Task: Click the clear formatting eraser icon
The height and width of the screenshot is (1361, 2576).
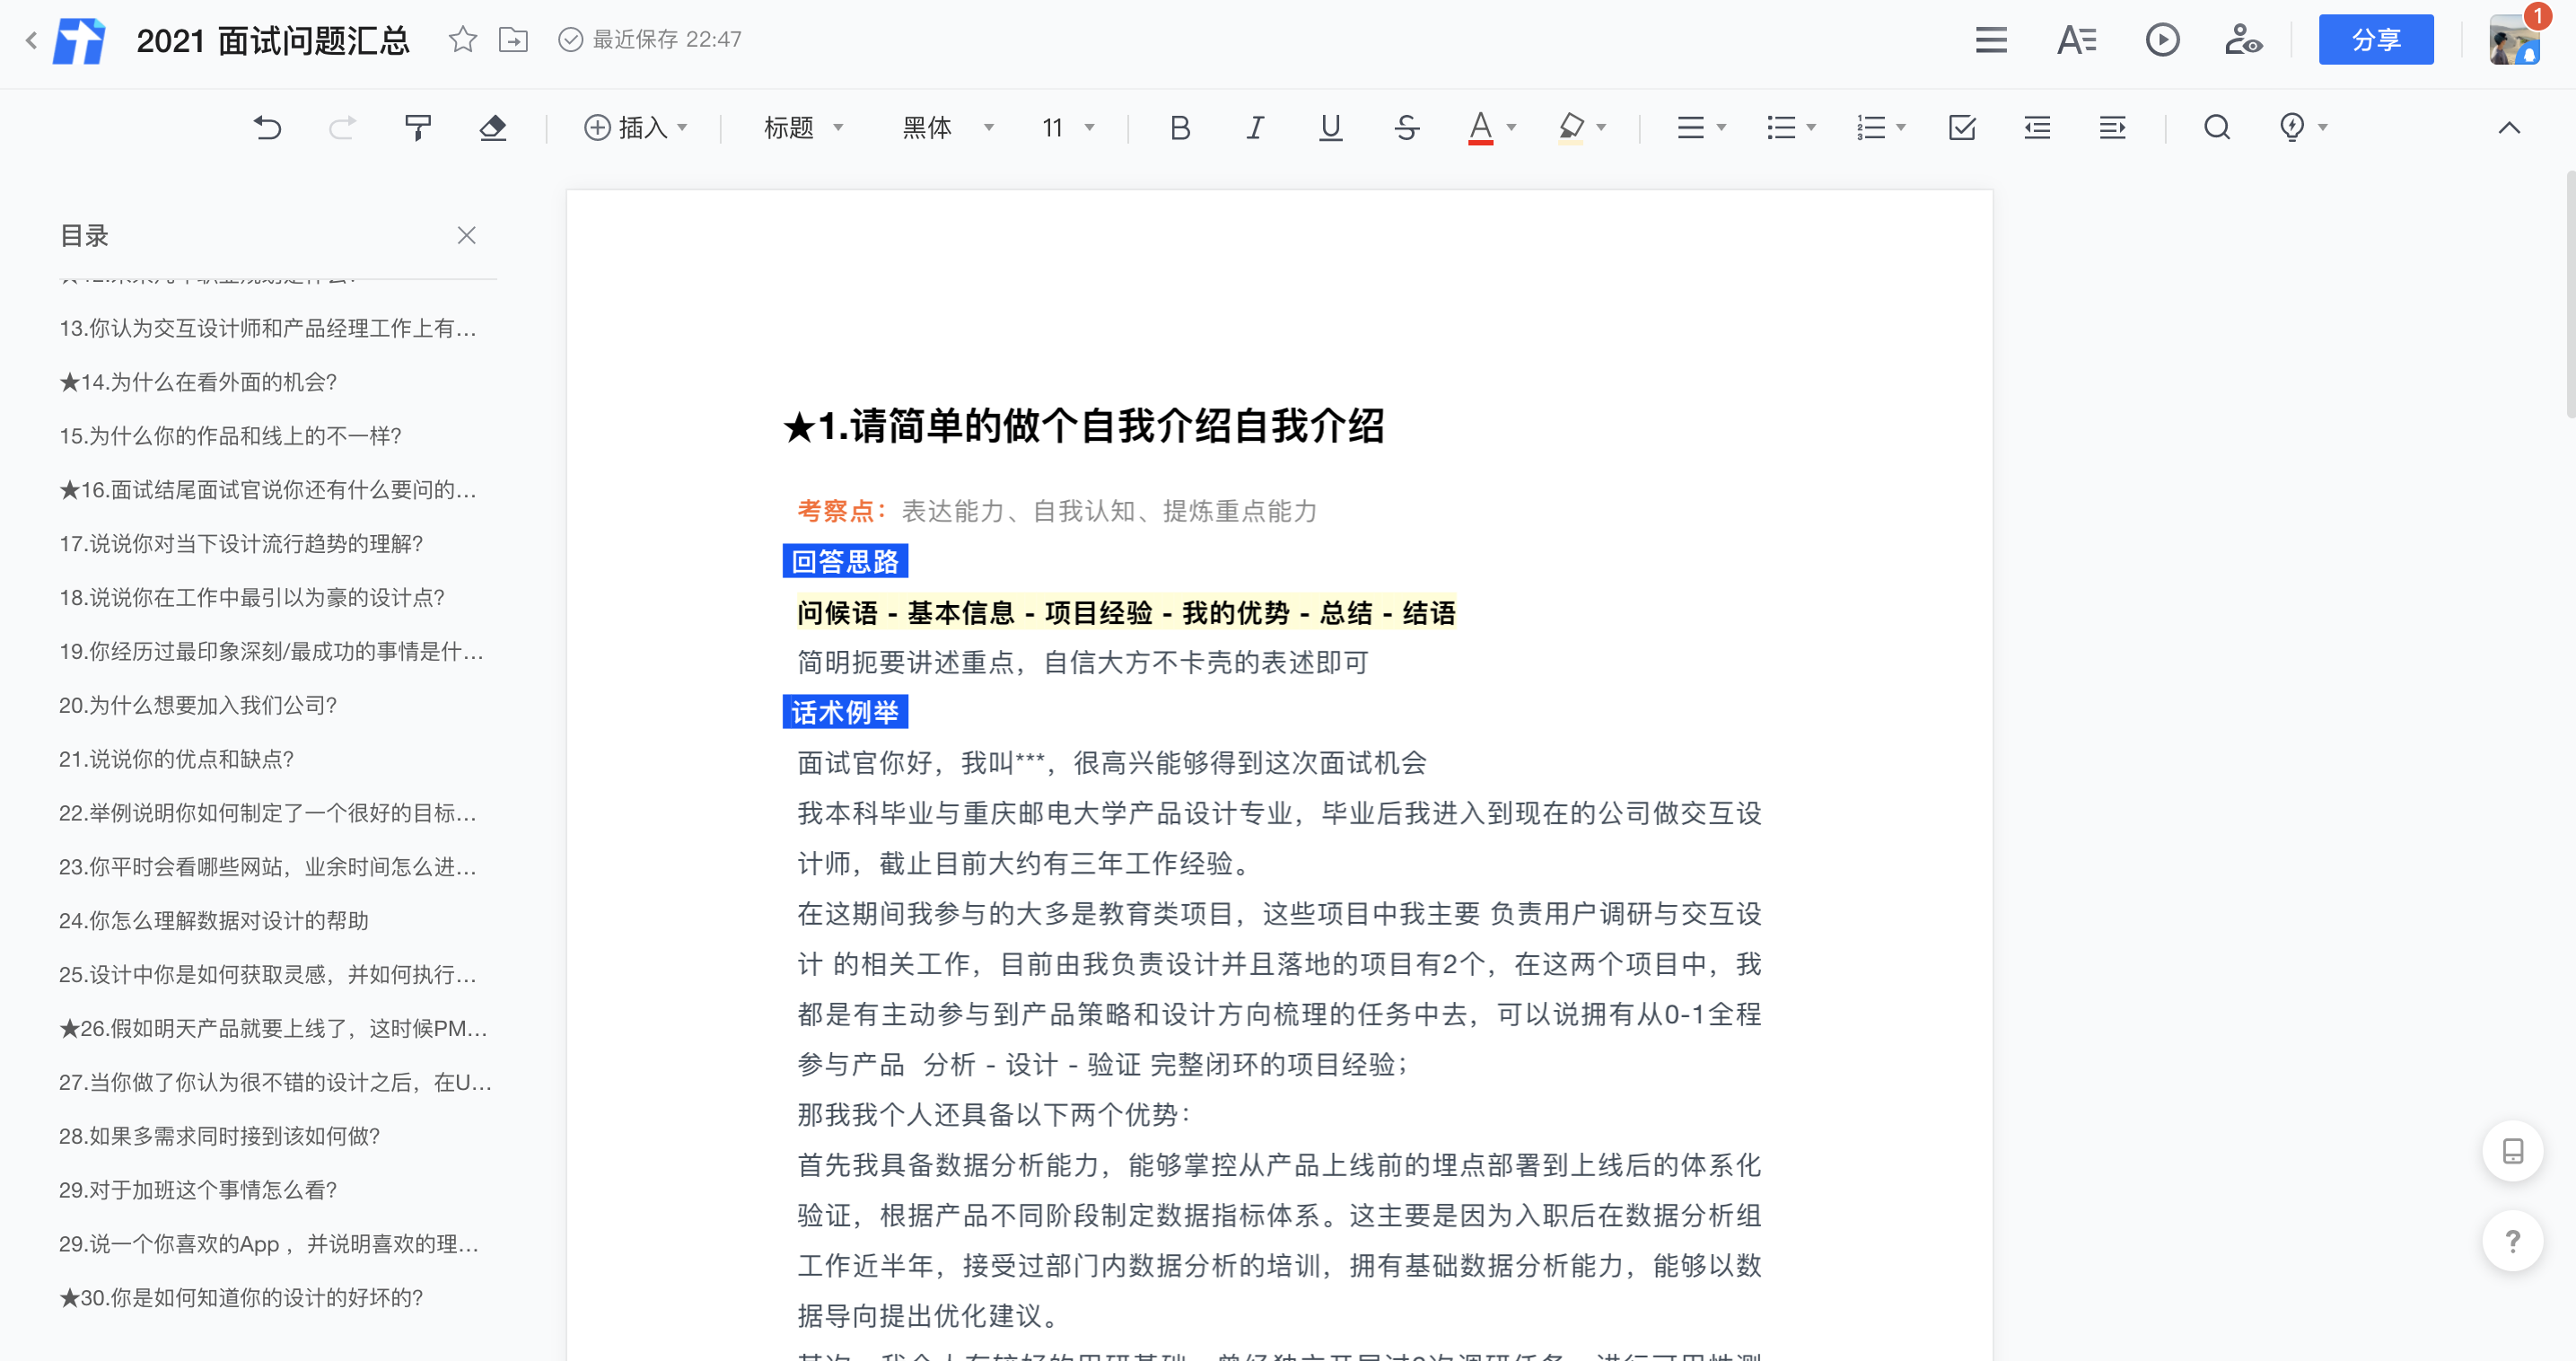Action: point(492,127)
